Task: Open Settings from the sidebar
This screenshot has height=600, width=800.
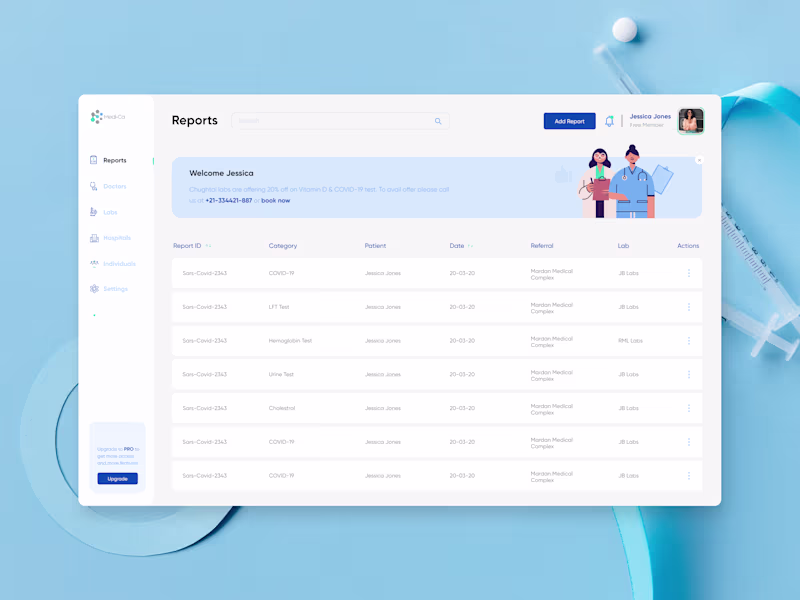Action: point(110,288)
